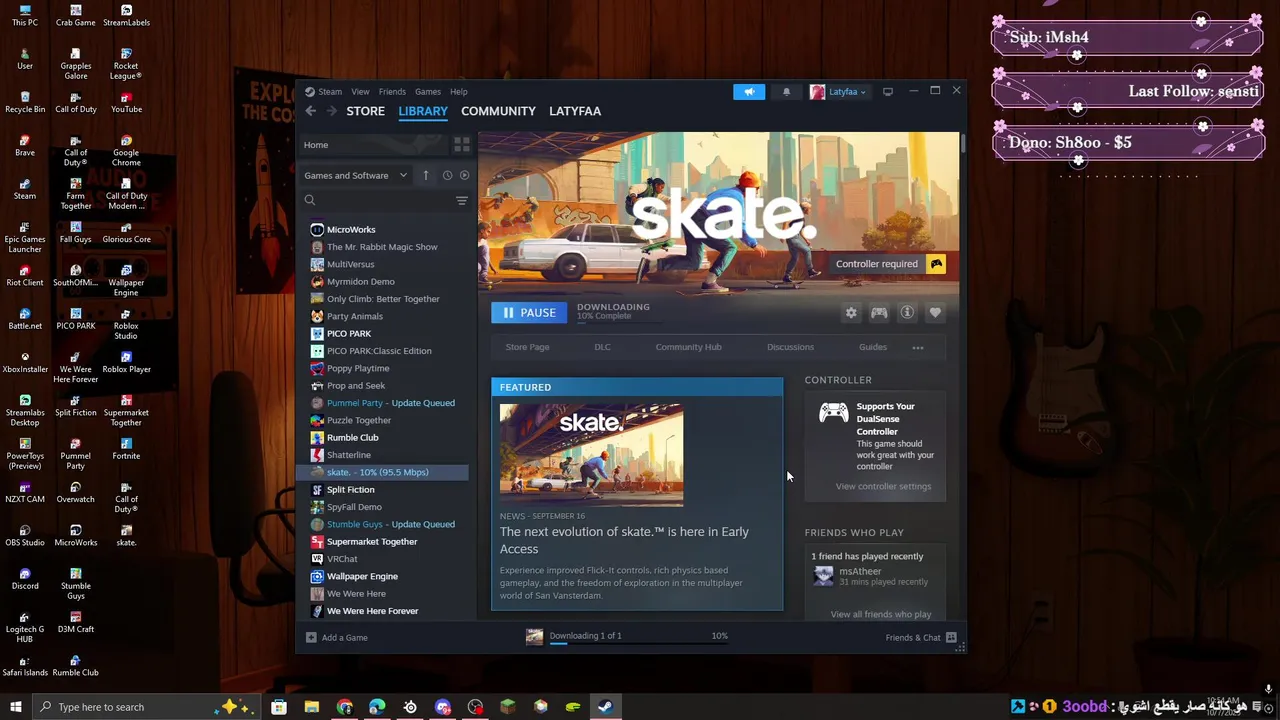Open Community Hub link
Screen dimensions: 1280x720
pyautogui.click(x=688, y=347)
